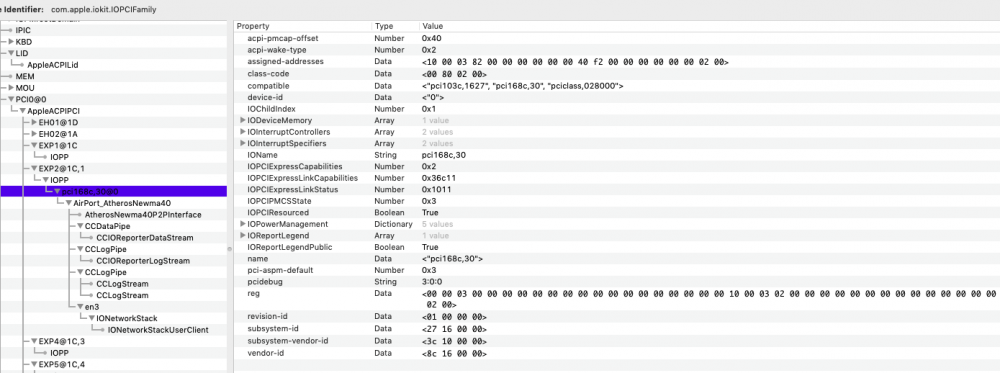Select the device-id property row
Screen dimensions: 1000x373
point(617,97)
